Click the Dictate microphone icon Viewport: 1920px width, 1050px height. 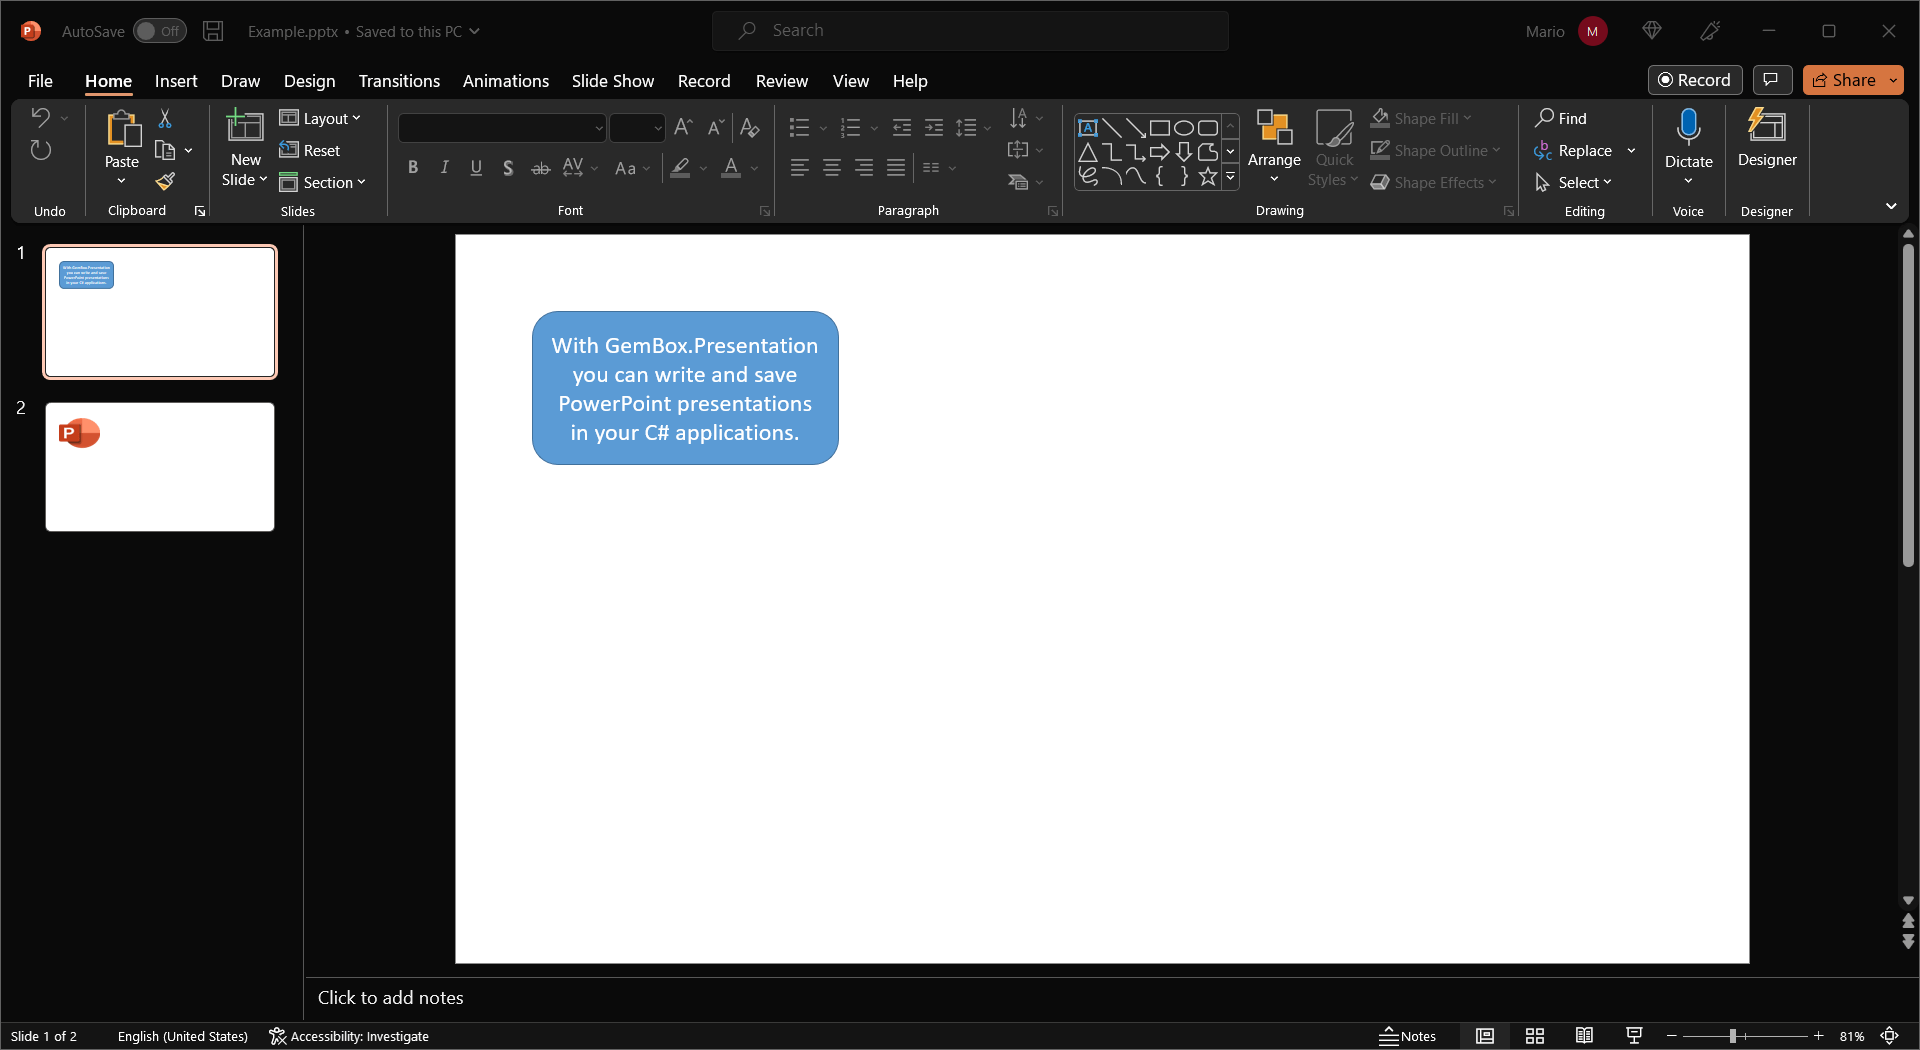1688,128
